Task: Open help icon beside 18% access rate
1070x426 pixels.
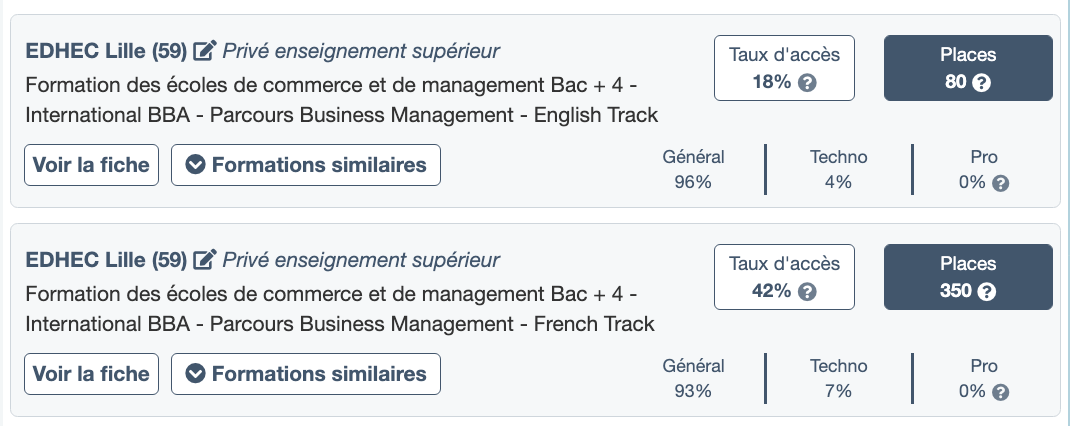Action: coord(808,83)
